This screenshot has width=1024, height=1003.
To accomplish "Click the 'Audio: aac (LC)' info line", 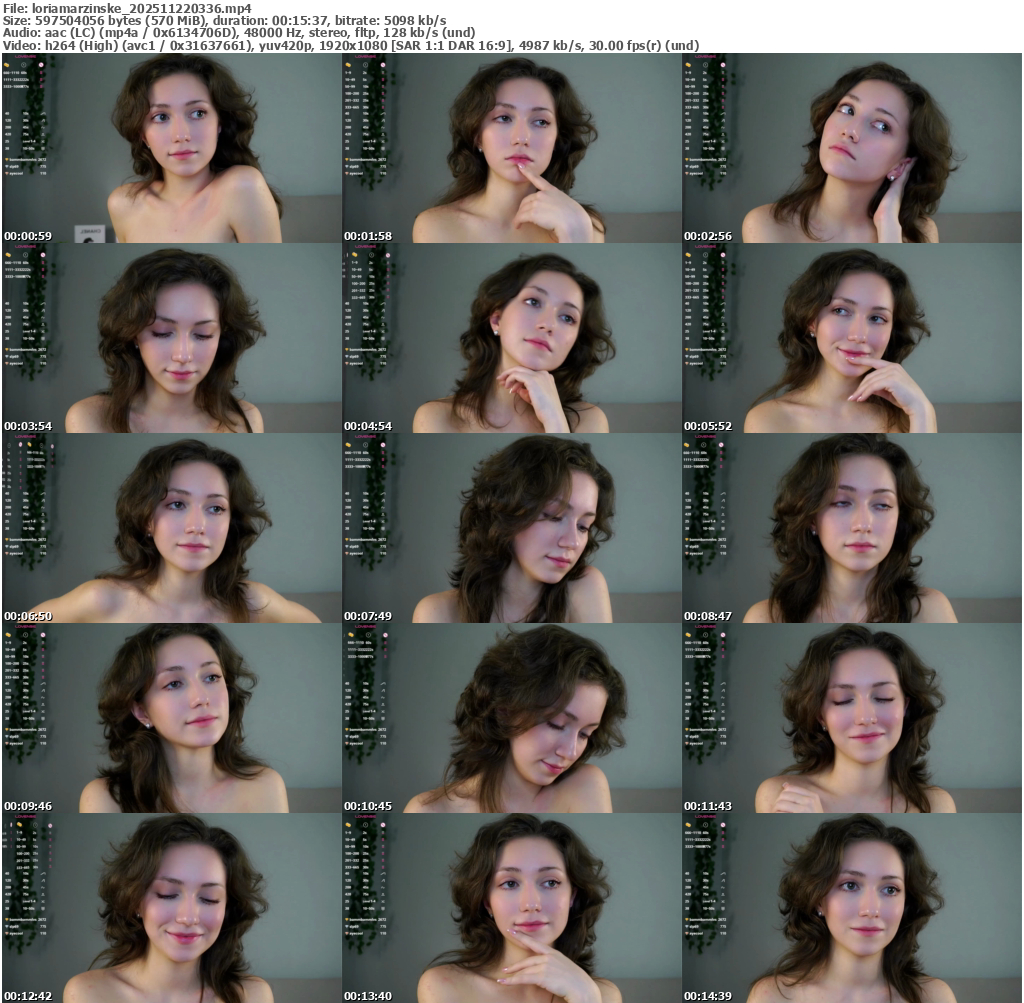I will 239,33.
